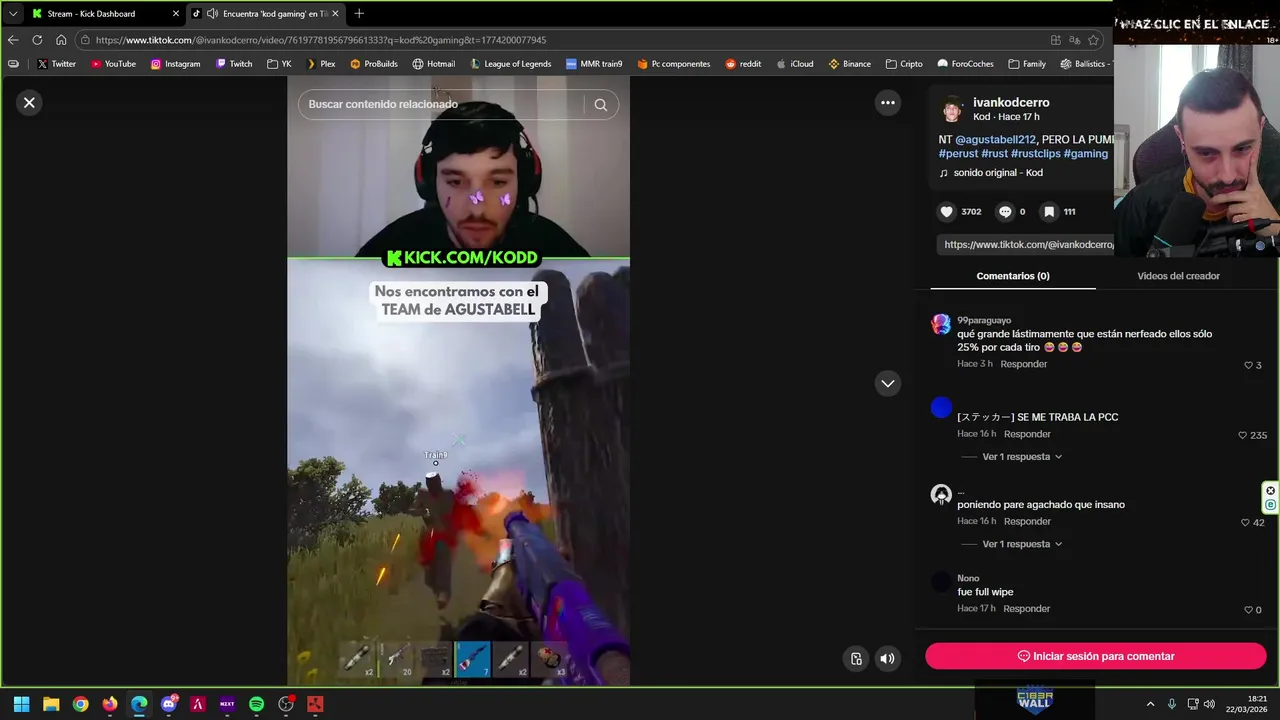The image size is (1280, 720).
Task: Like the 'poniendo pare agachado' comment
Action: [x=1245, y=522]
